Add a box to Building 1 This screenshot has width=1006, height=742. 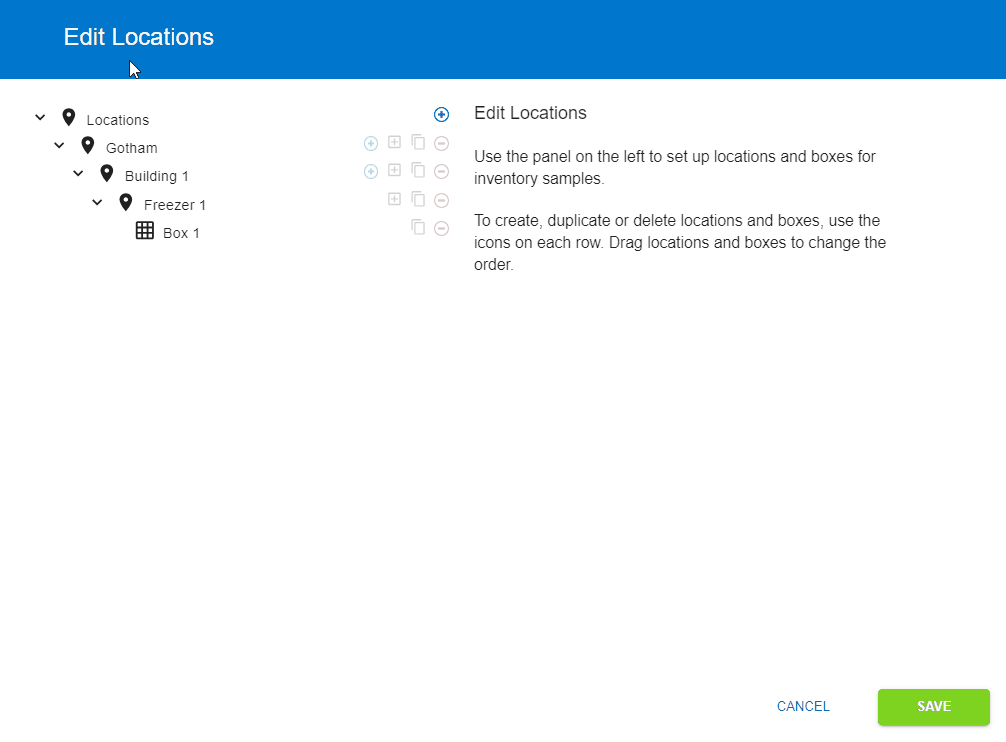pos(395,171)
